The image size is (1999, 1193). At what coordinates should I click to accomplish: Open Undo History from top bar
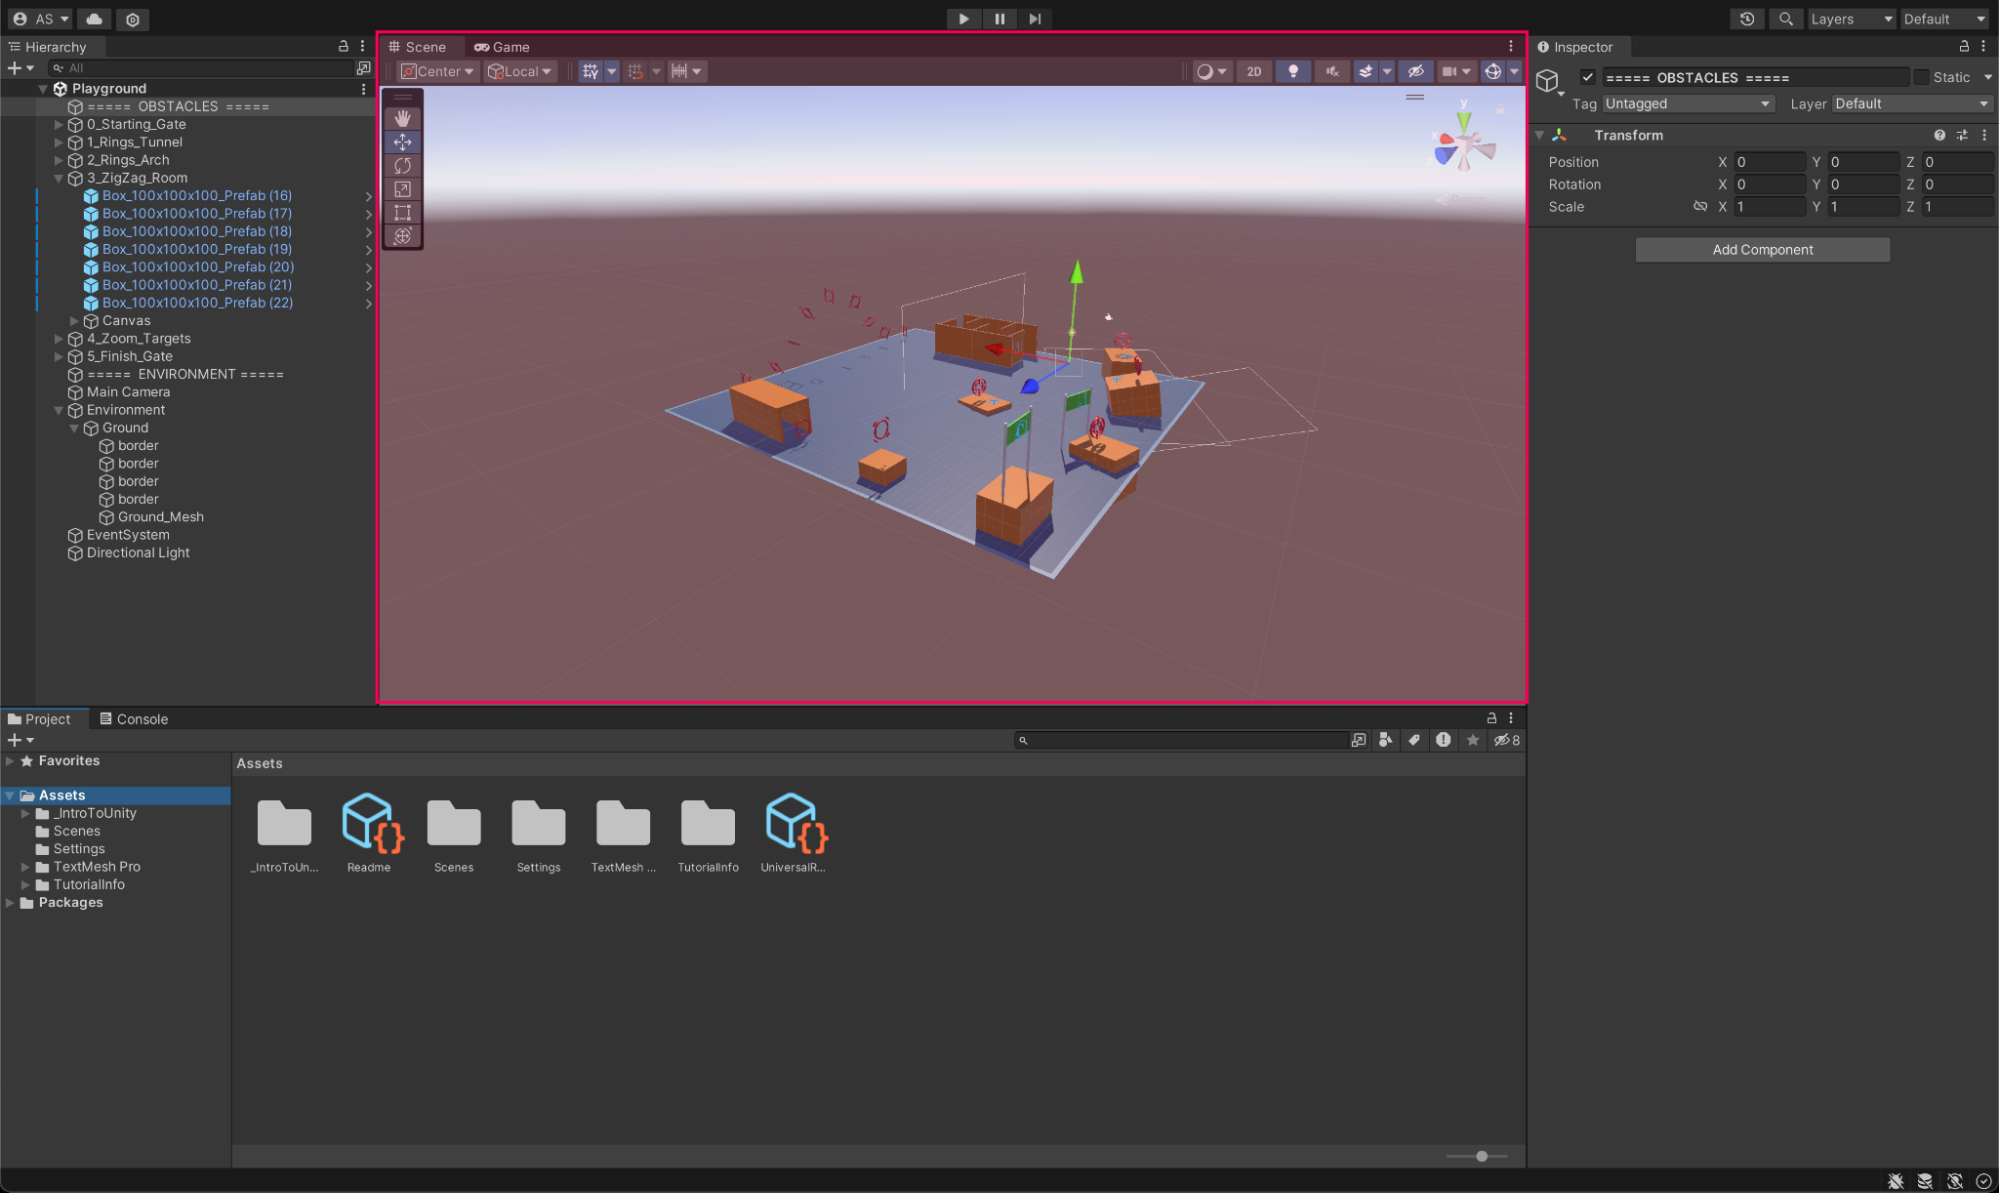(1746, 19)
